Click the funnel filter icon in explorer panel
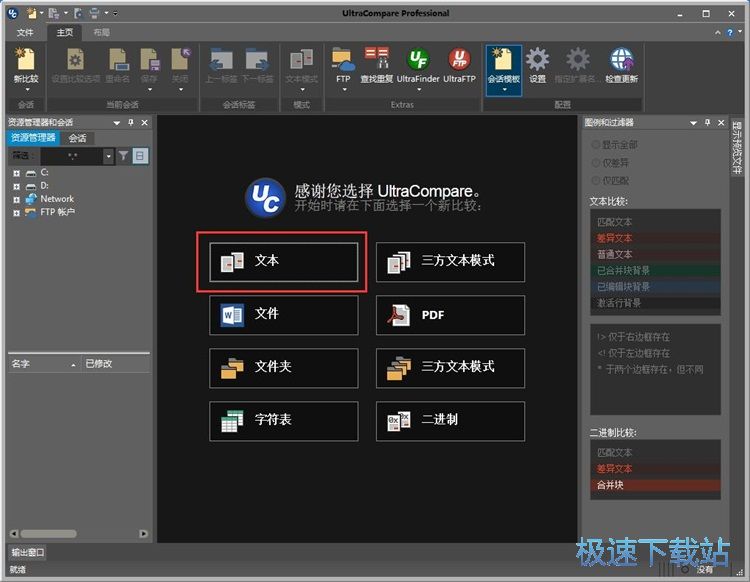 coord(123,155)
